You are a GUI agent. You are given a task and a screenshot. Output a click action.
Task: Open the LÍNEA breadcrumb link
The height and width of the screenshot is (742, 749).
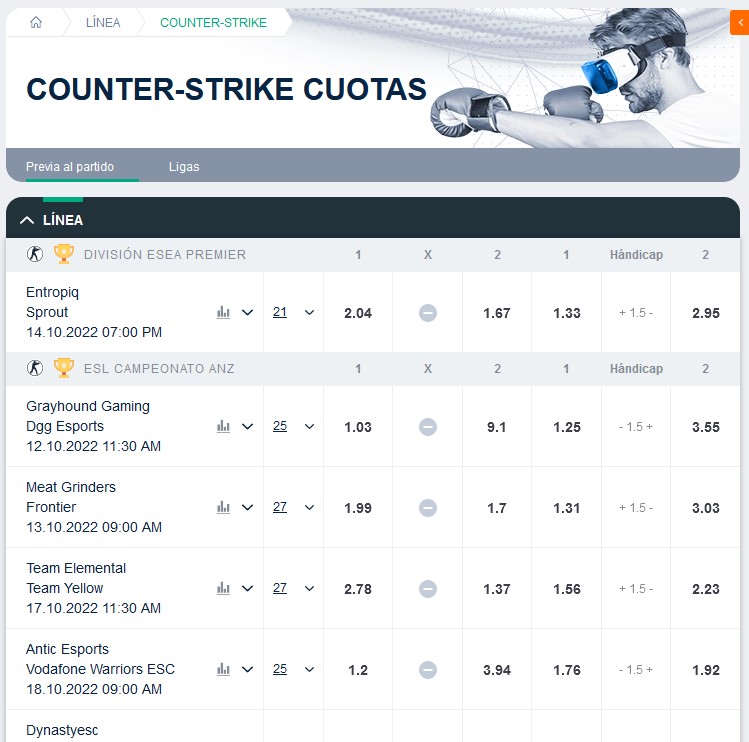click(103, 22)
